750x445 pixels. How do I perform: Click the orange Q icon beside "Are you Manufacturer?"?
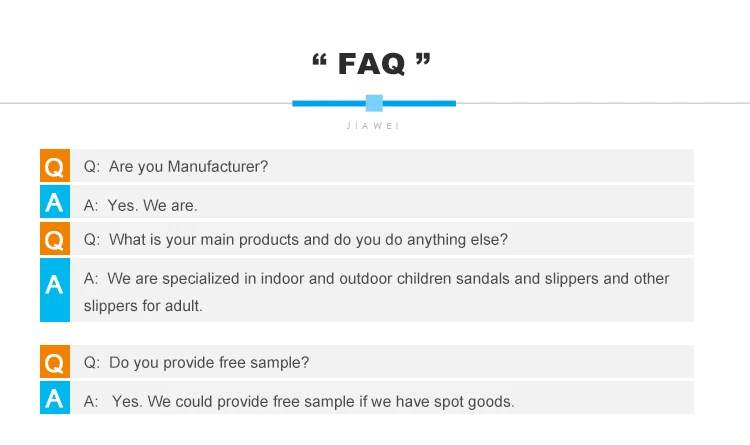pos(55,166)
